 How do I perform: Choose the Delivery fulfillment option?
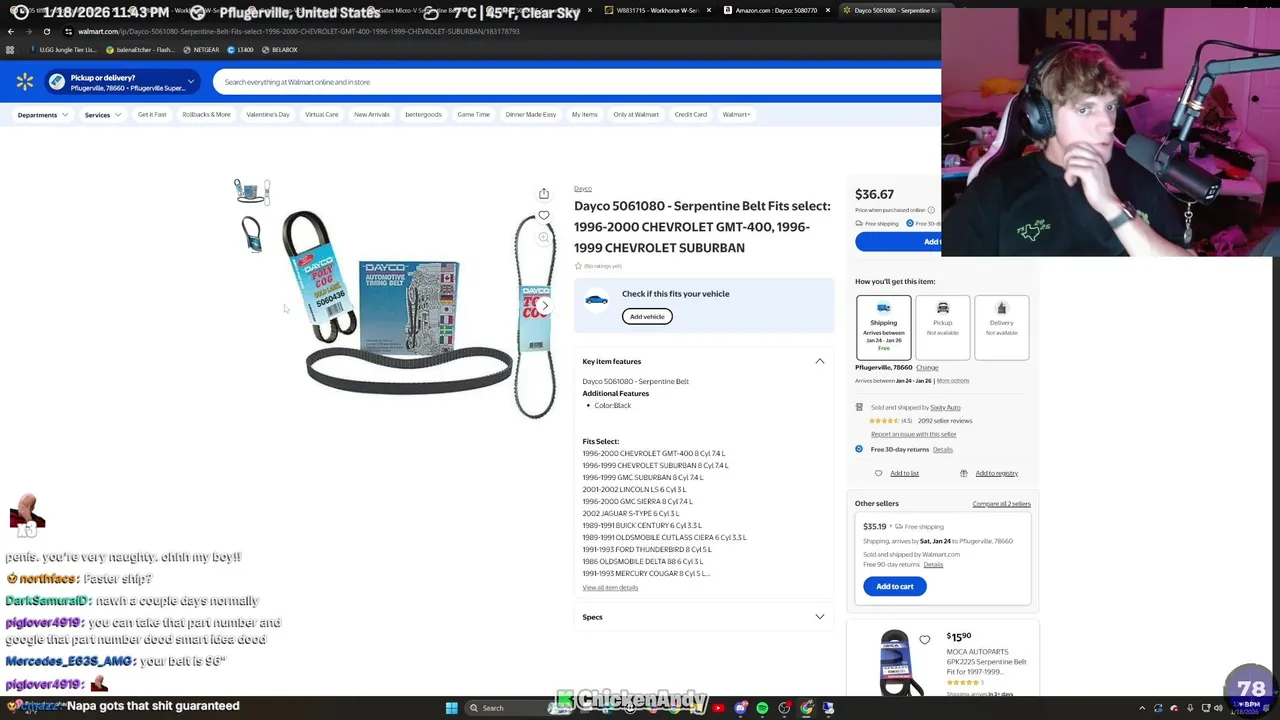pos(1001,327)
